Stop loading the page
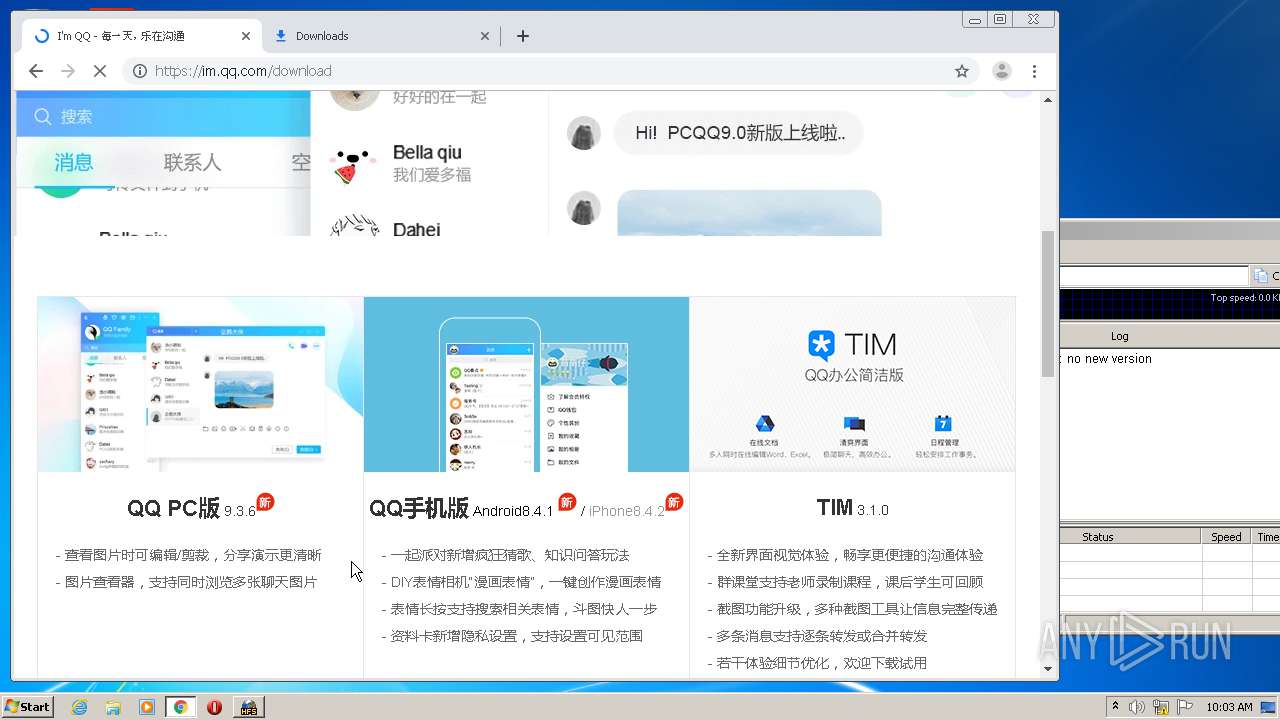Screen dimensions: 1280x720 [x=100, y=71]
